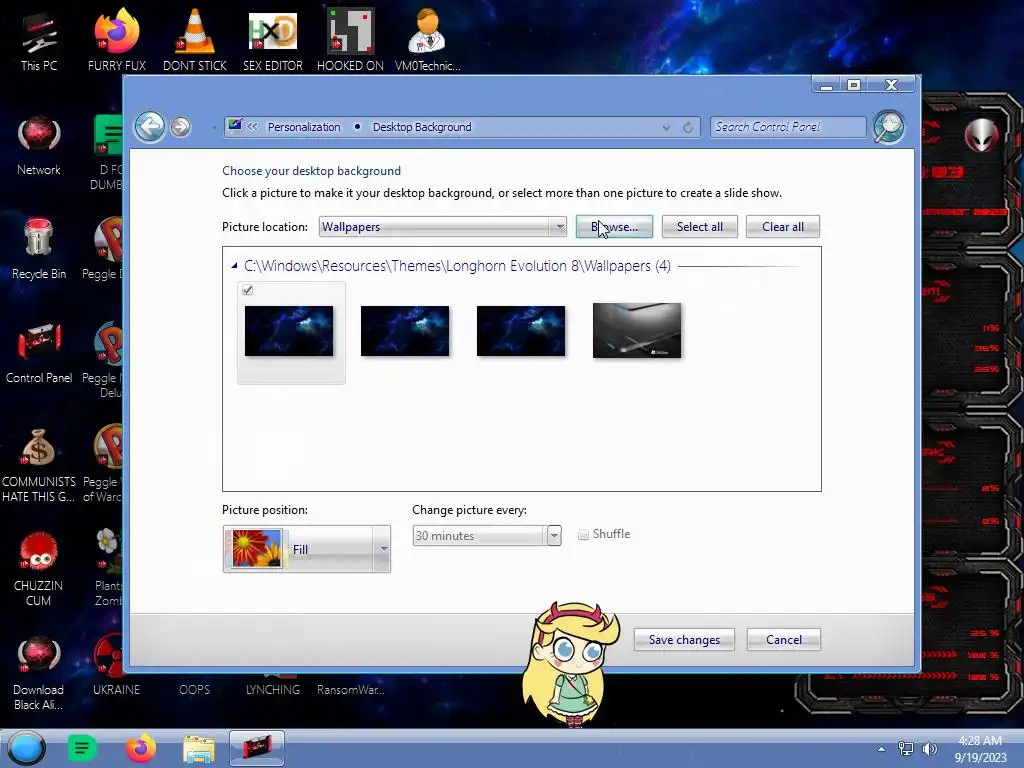Click the search magnifier icon
This screenshot has width=1024, height=768.
tap(888, 127)
